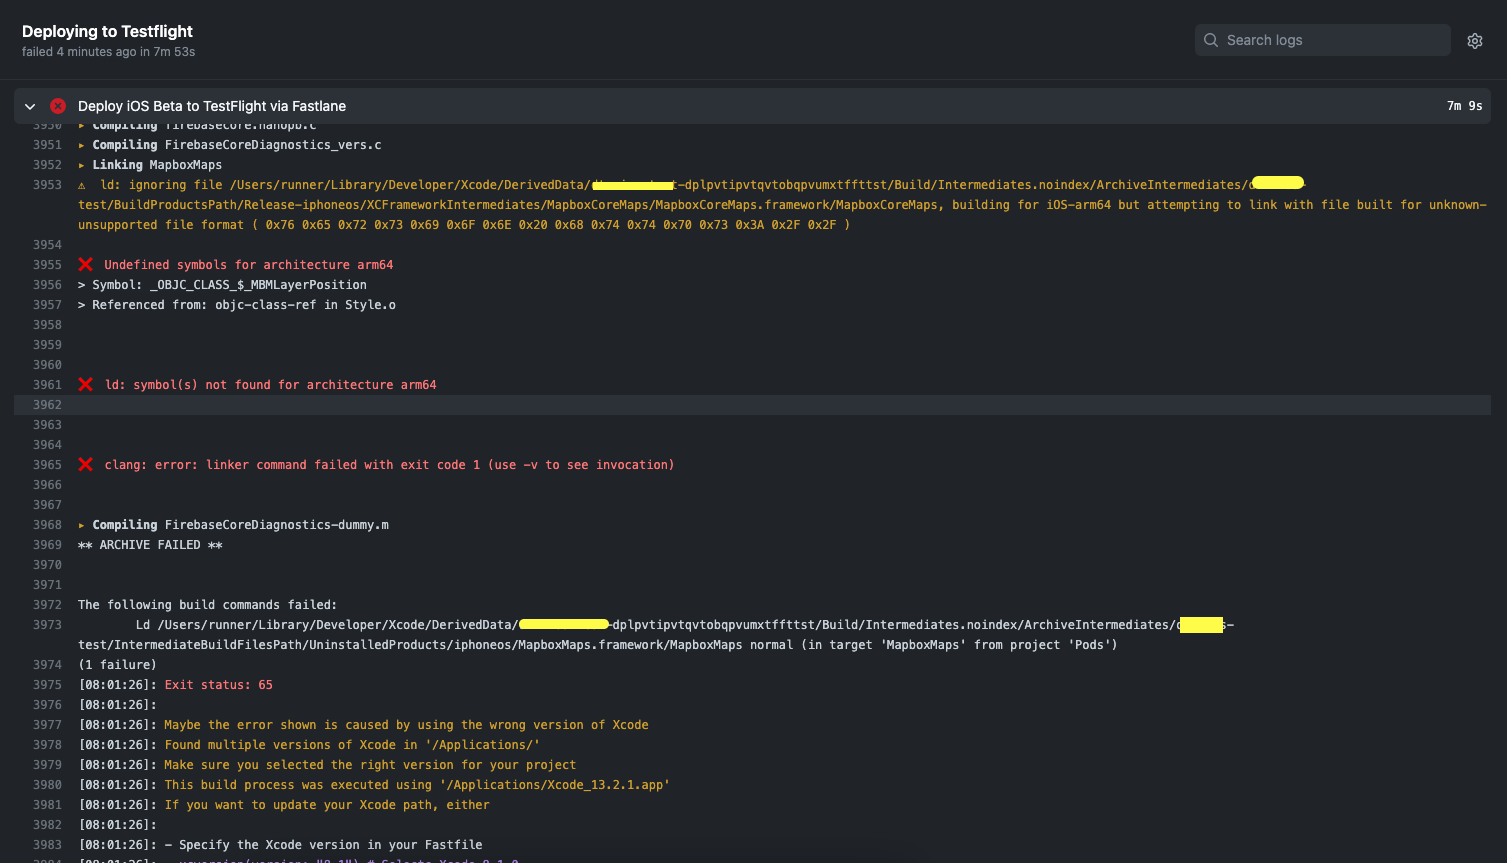The width and height of the screenshot is (1508, 863).
Task: Click the 7m 9s step duration label
Action: tap(1464, 105)
